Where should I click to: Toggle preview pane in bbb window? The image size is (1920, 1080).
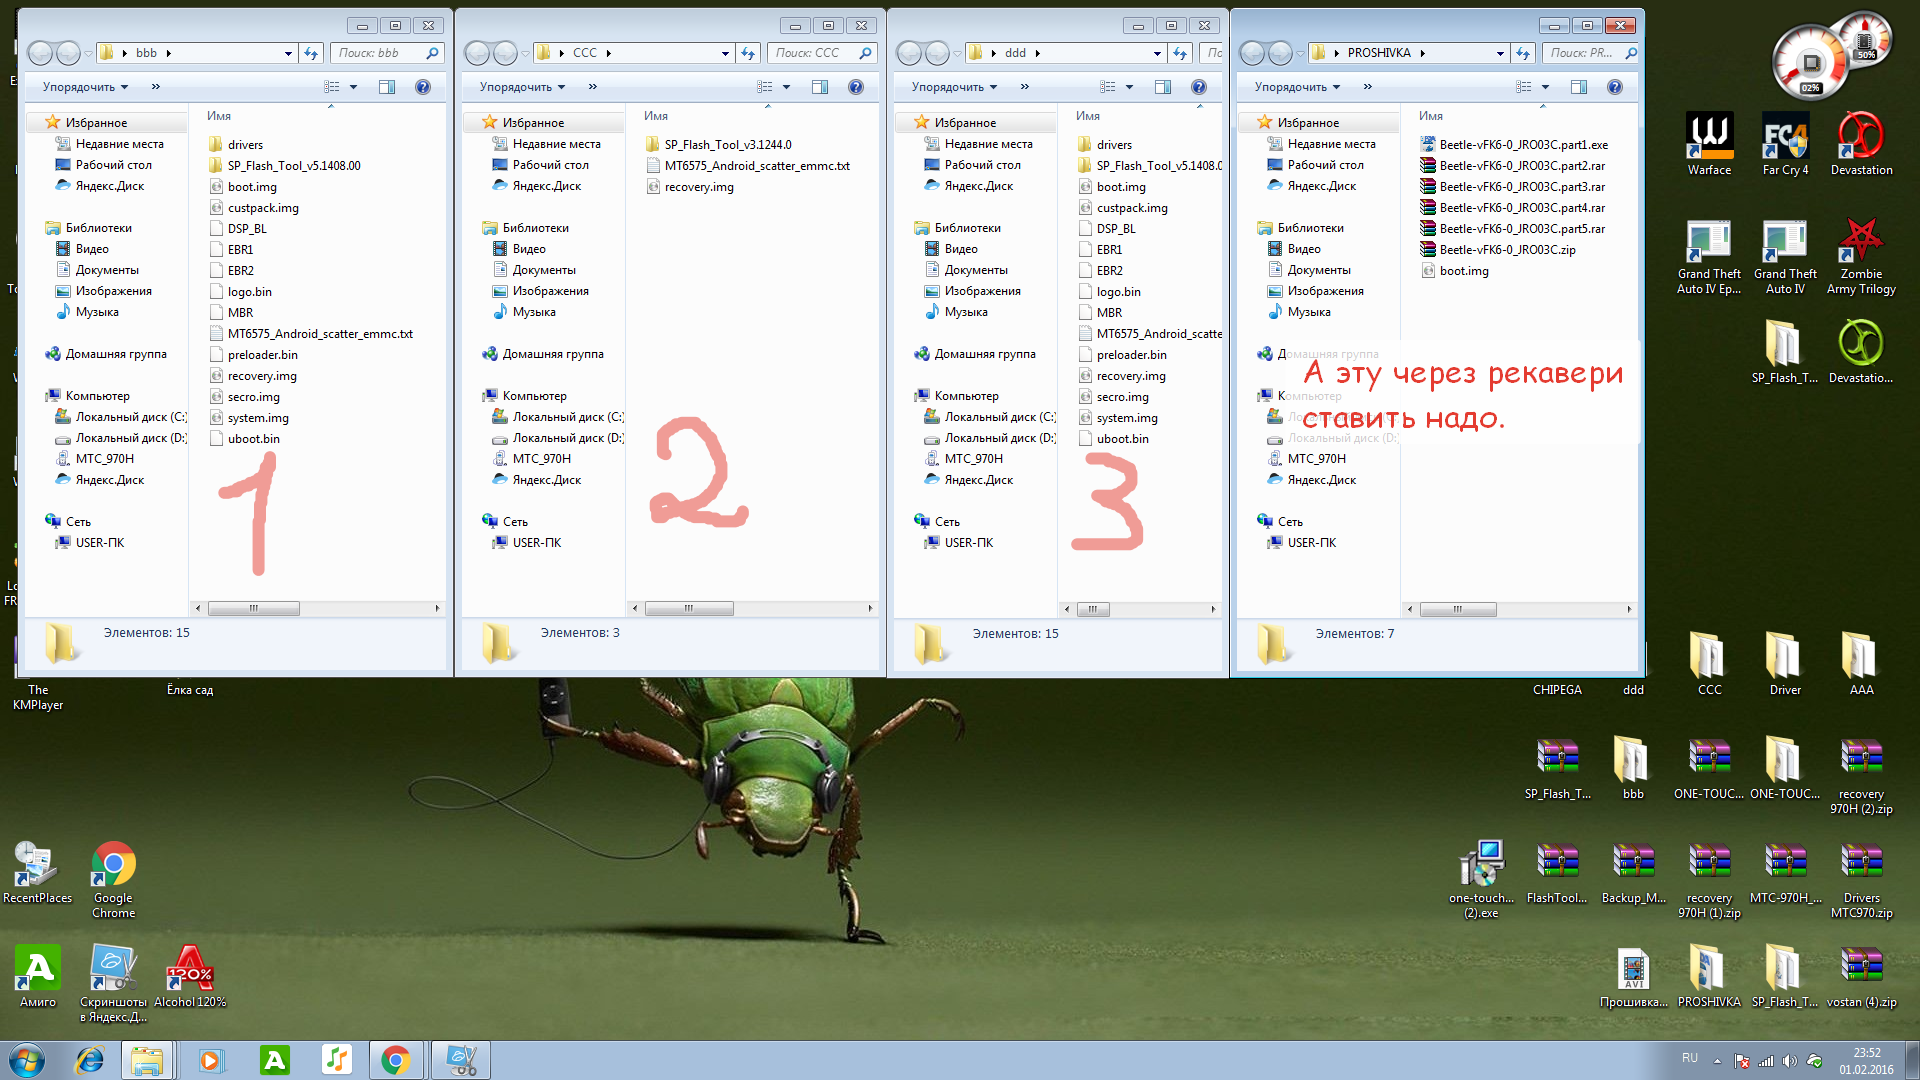click(387, 87)
